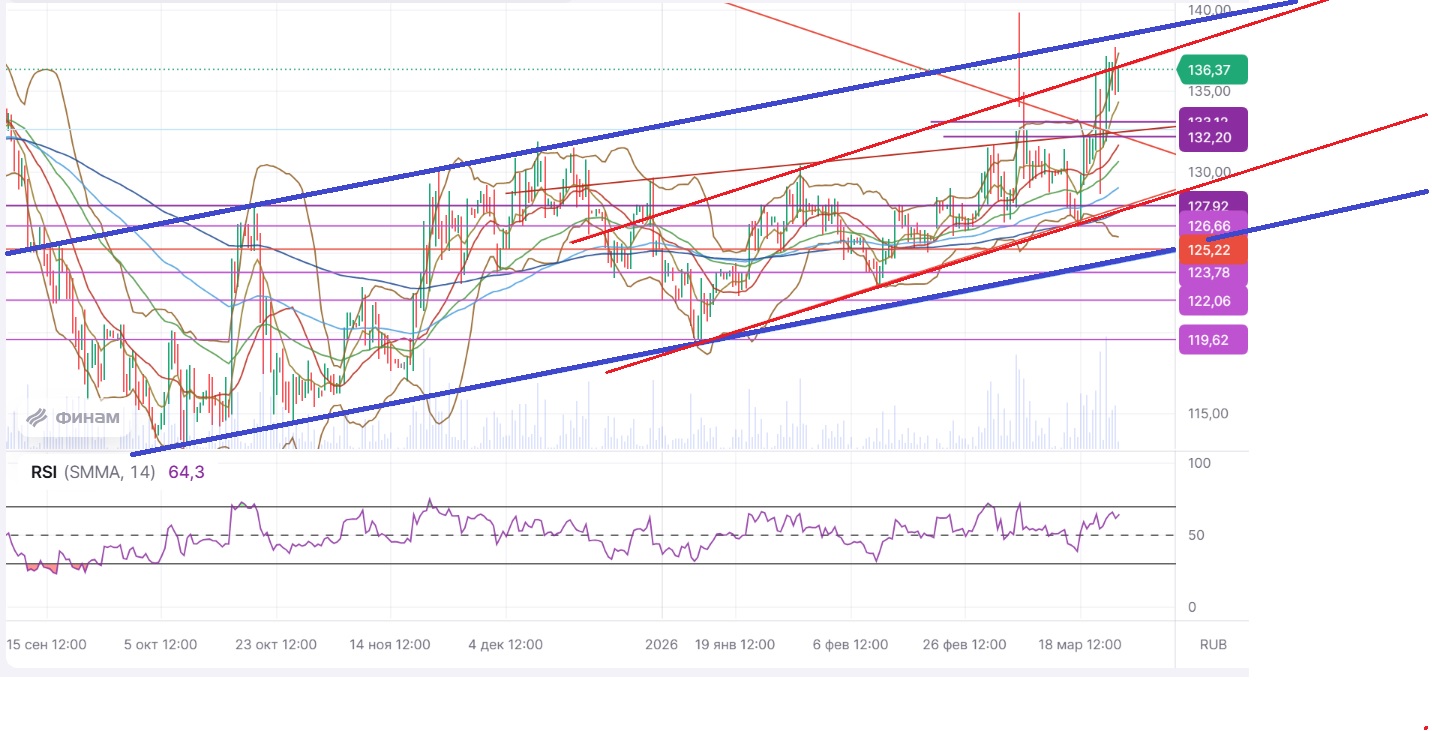Click the 115,00 price axis value

pos(1209,413)
